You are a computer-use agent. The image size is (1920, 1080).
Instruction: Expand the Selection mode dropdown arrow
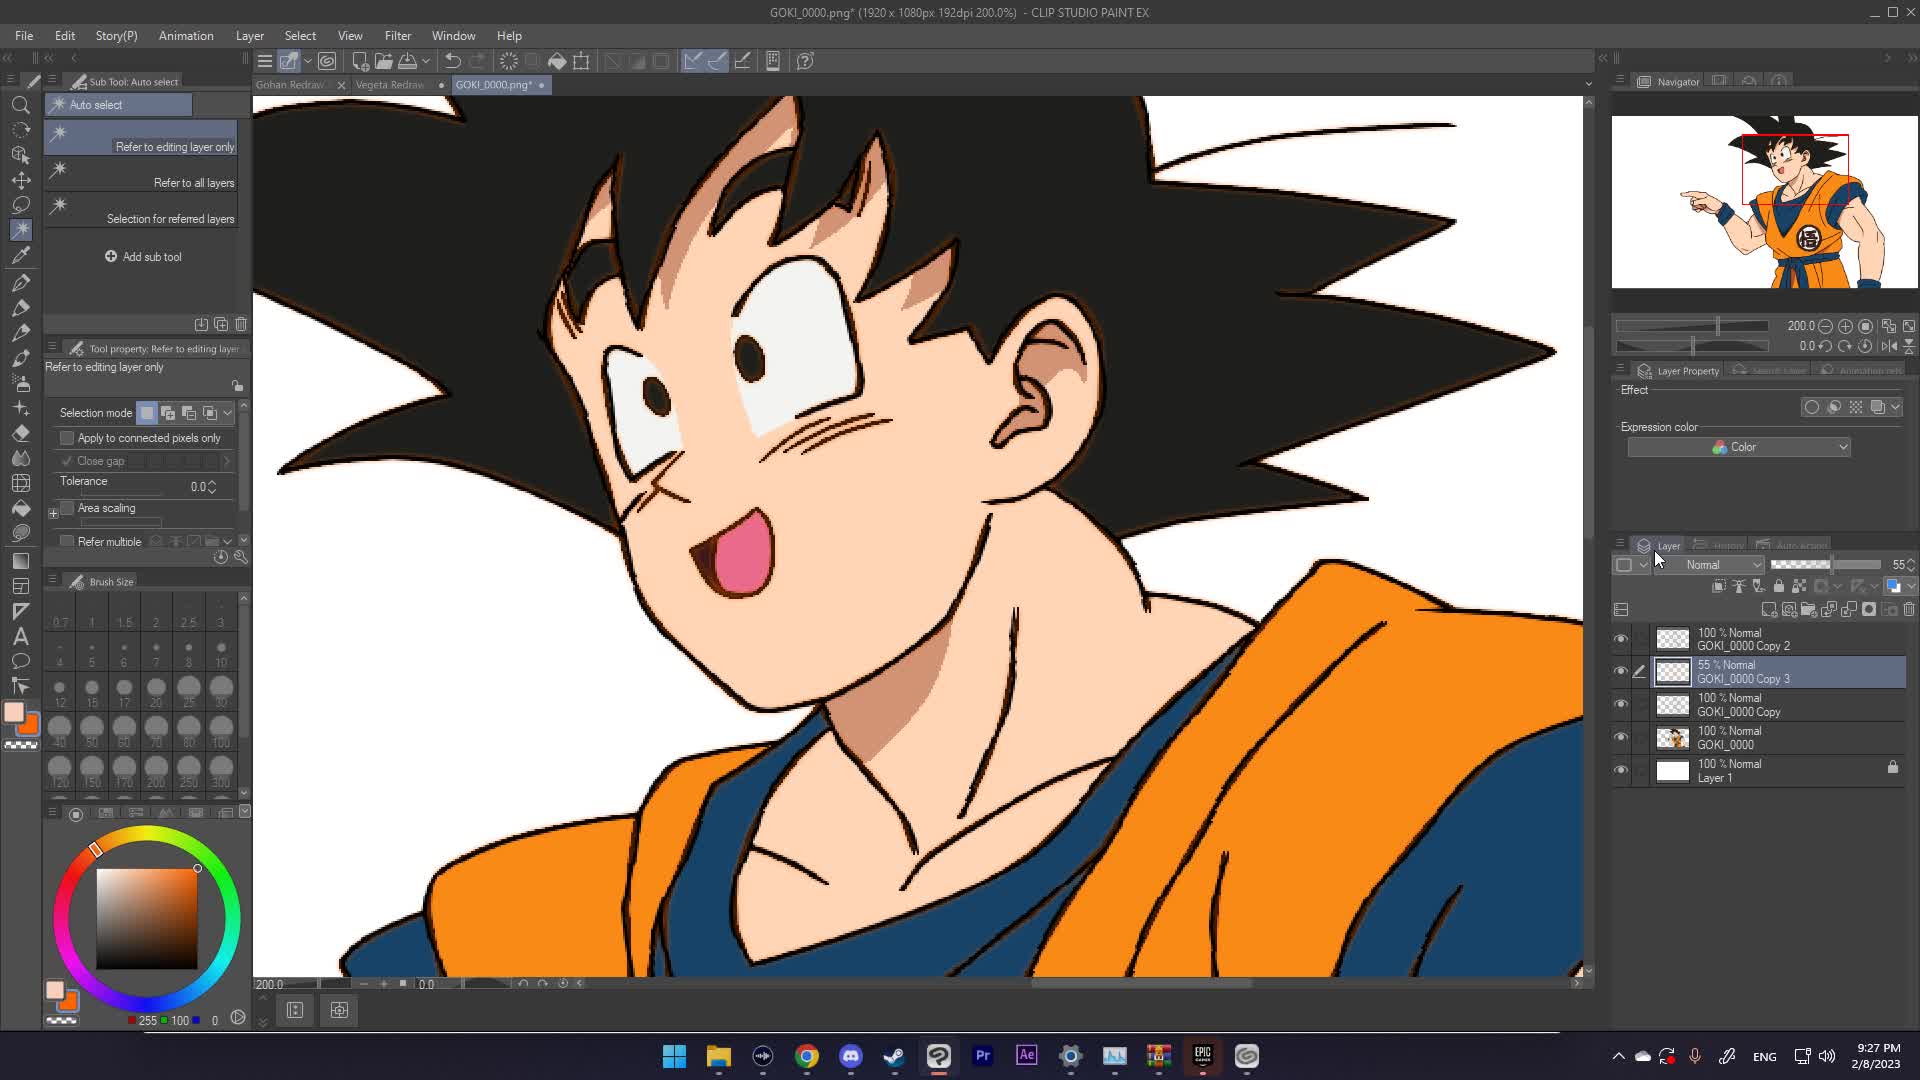click(228, 413)
